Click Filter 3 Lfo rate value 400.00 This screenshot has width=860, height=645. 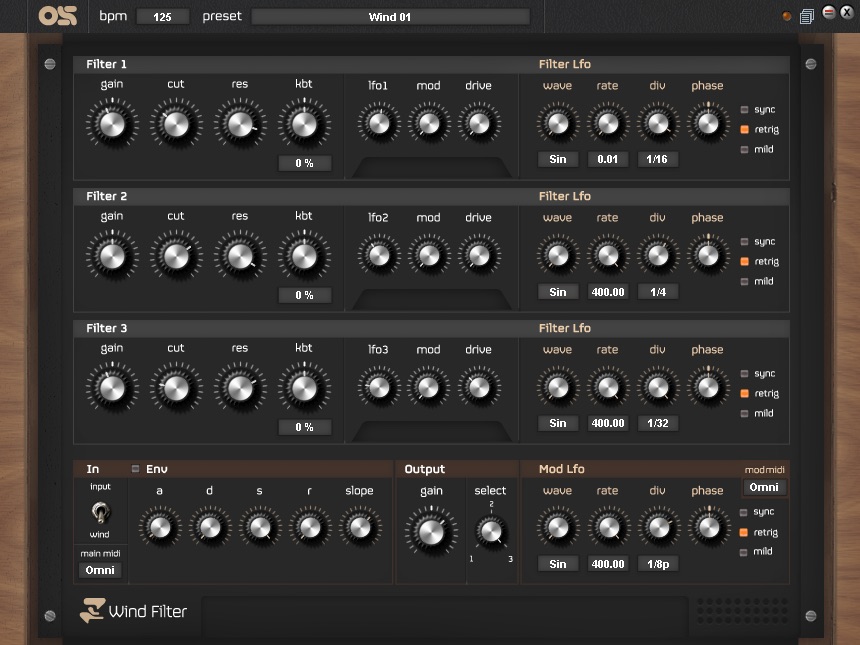(x=608, y=423)
